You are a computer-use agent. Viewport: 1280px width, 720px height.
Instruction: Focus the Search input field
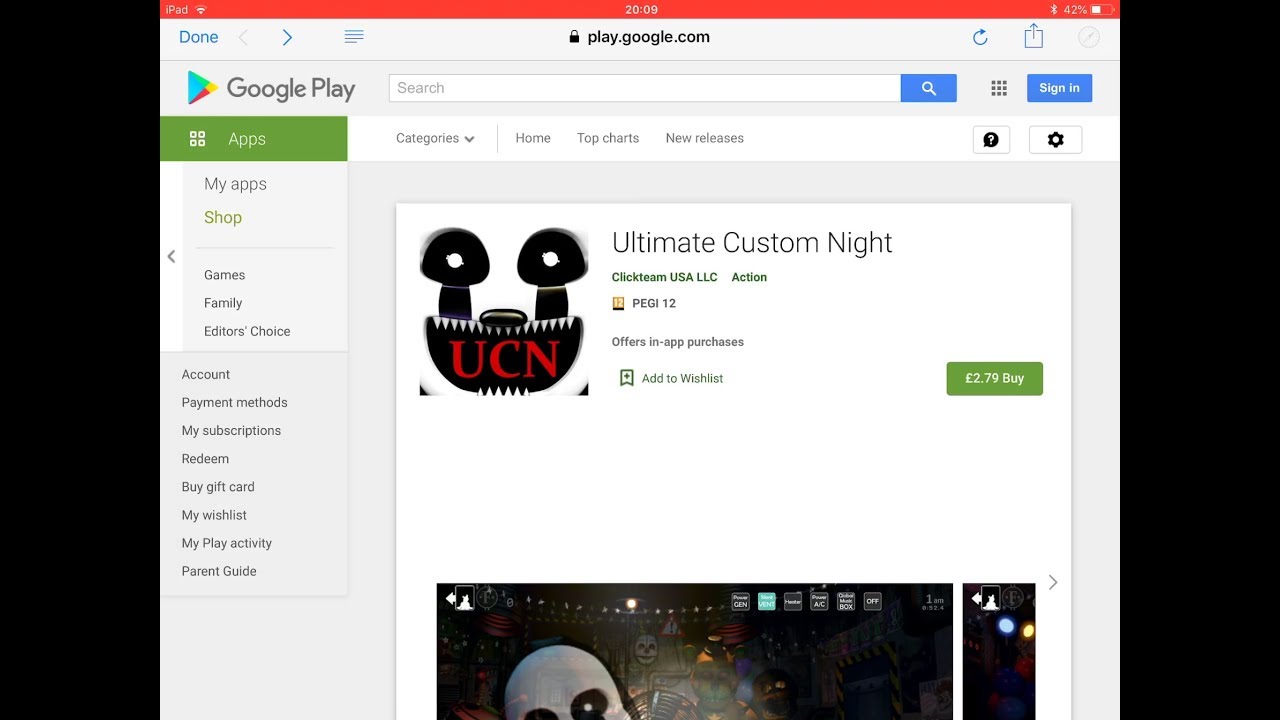tap(645, 88)
